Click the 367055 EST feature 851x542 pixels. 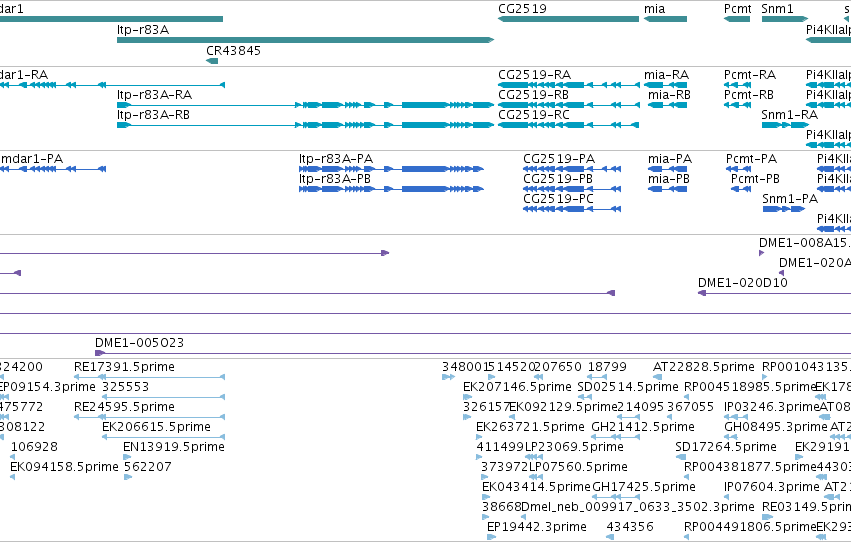pos(670,417)
